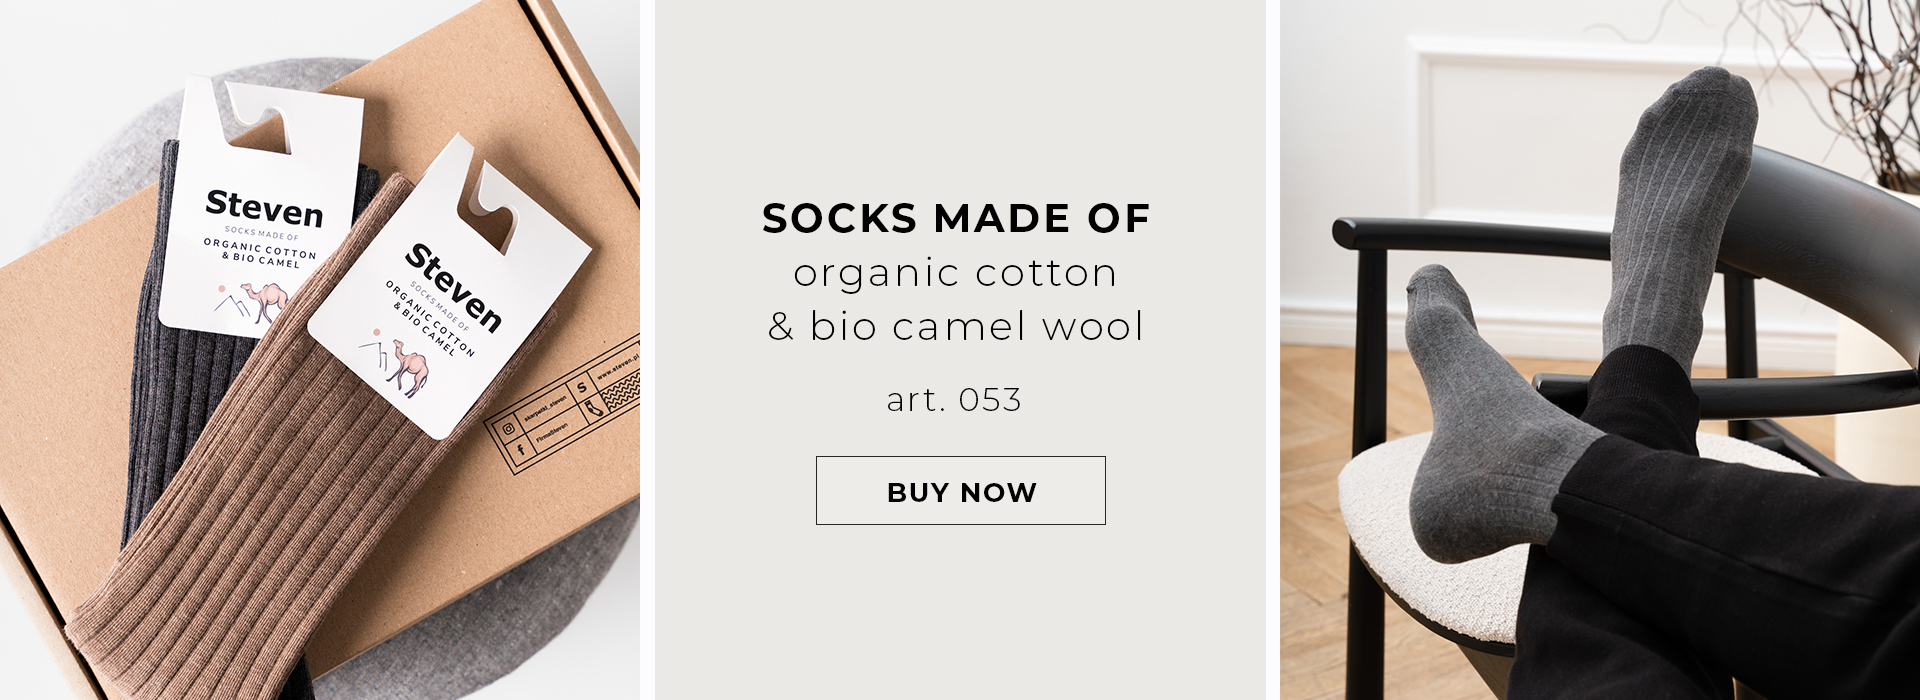This screenshot has height=700, width=1920.
Task: Click the Instagram icon printed on the box
Action: pos(509,428)
